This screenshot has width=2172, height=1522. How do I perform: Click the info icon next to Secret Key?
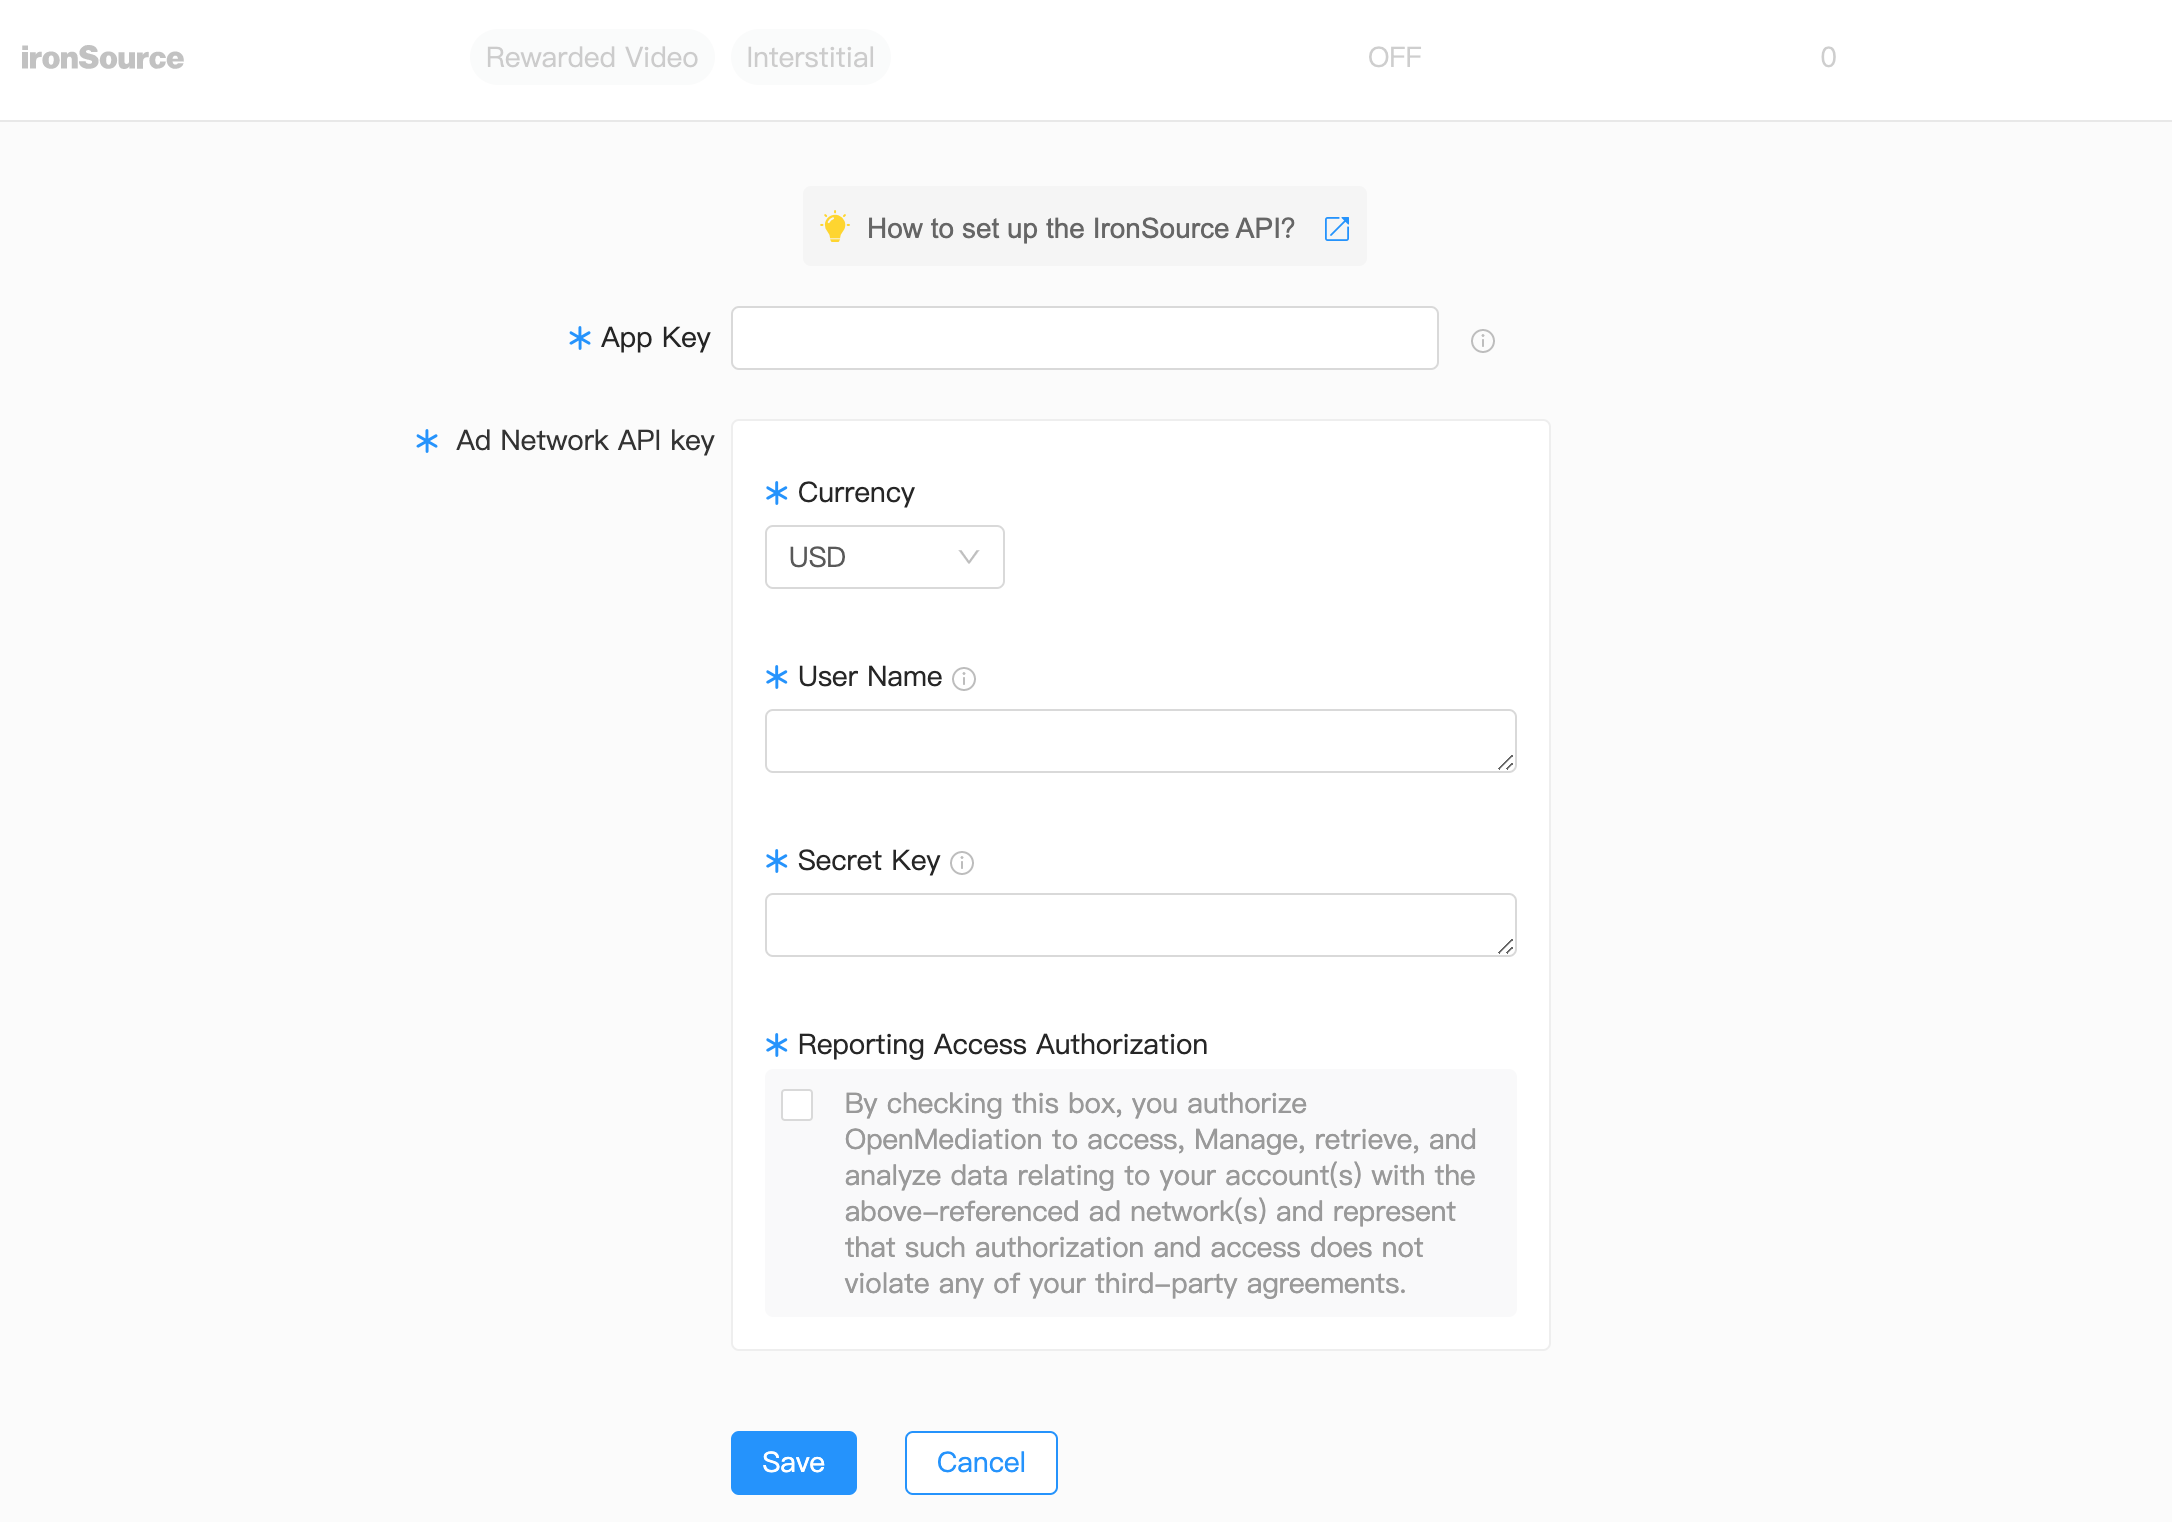click(961, 863)
